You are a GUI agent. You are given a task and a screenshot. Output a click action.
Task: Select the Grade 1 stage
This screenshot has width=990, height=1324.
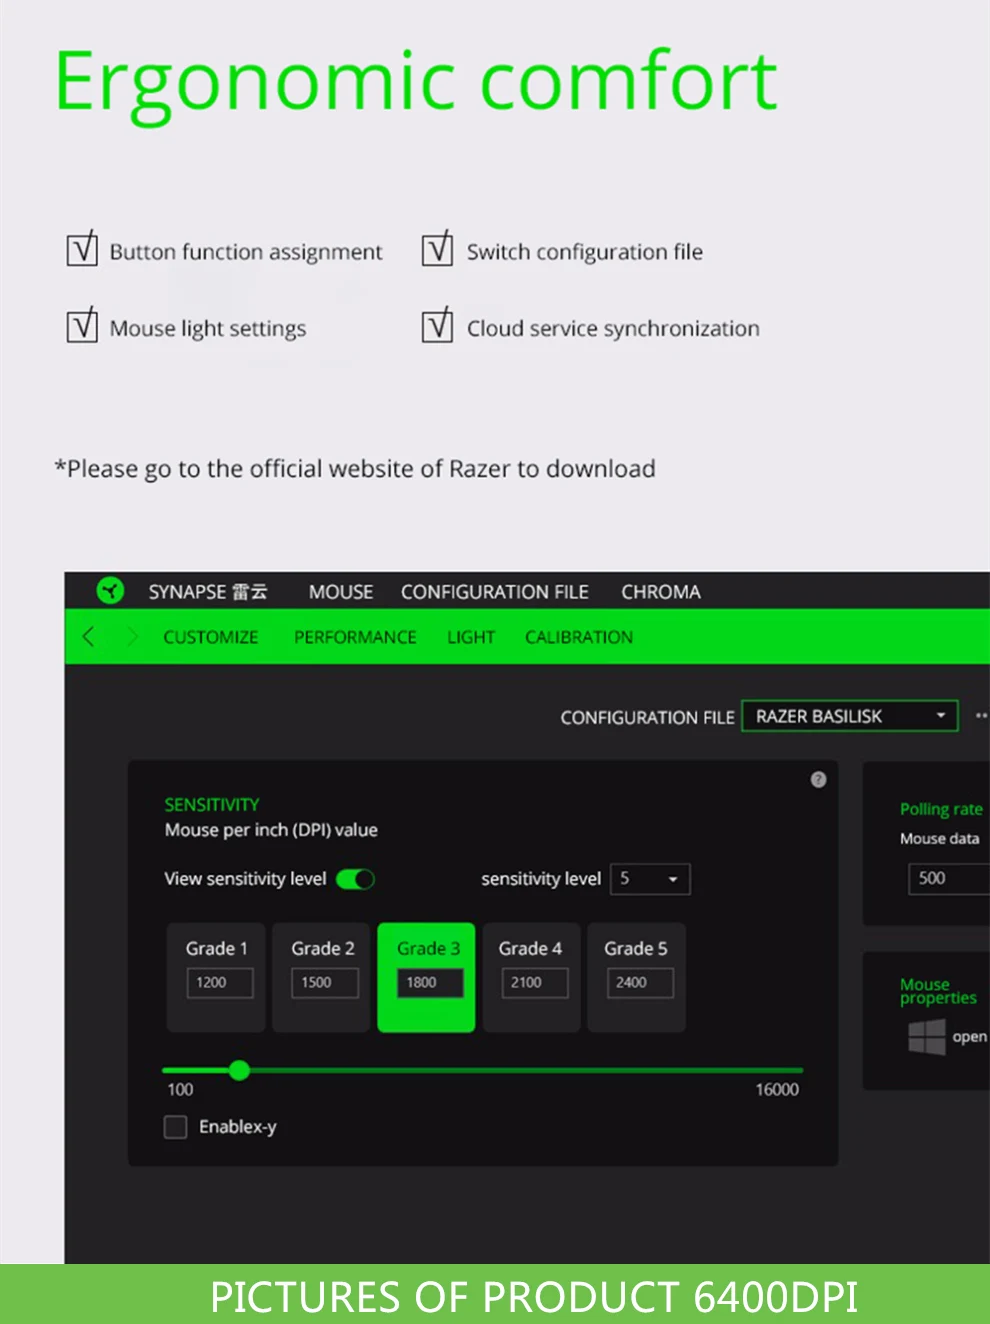point(216,977)
